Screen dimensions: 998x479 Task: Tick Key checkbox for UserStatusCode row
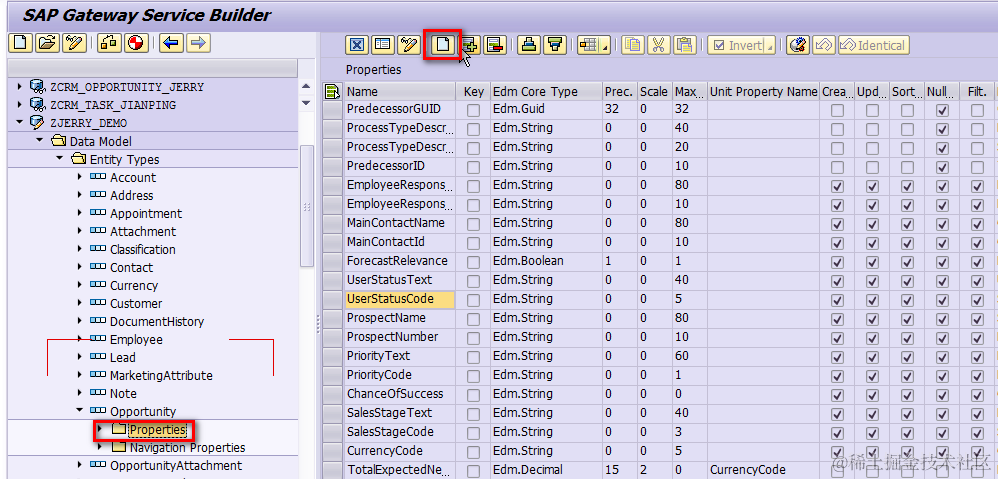(473, 300)
